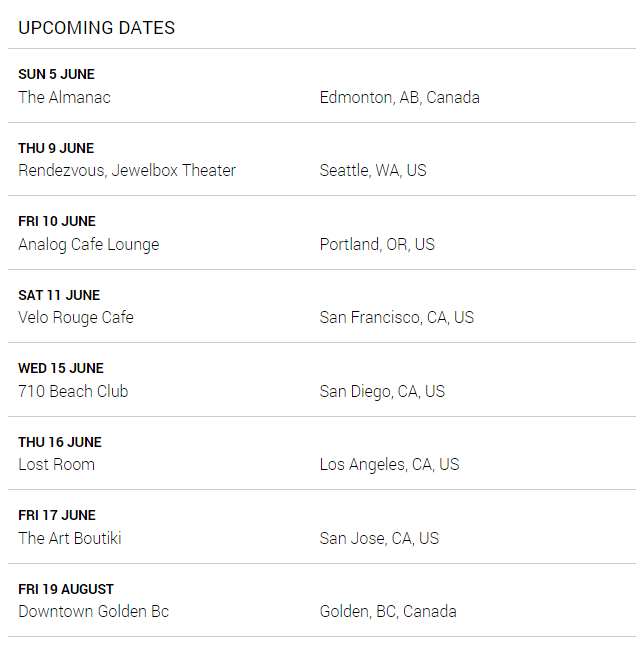Open the Velo Rouge Cafe event

click(76, 317)
